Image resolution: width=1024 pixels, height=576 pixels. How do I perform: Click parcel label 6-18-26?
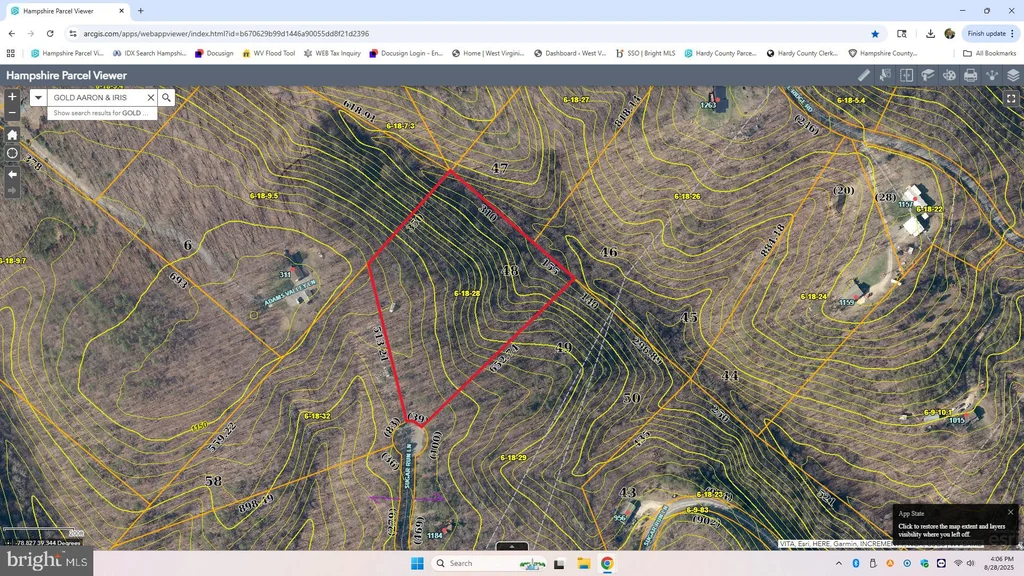[687, 196]
